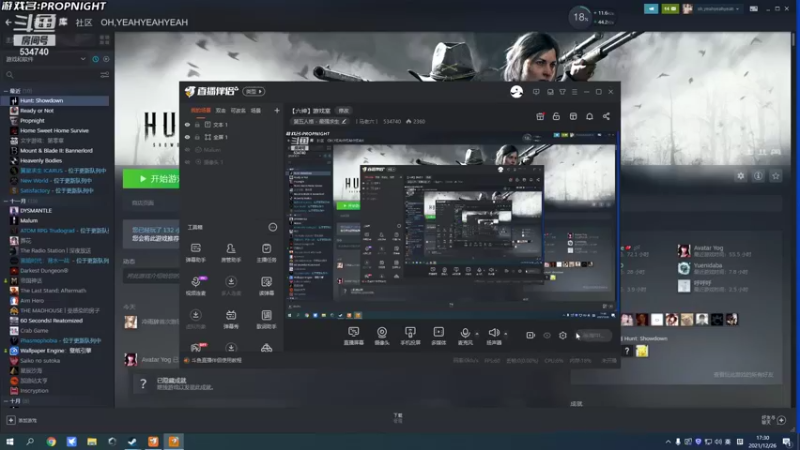Add a new scene with the plus button
800x450 pixels.
click(277, 110)
